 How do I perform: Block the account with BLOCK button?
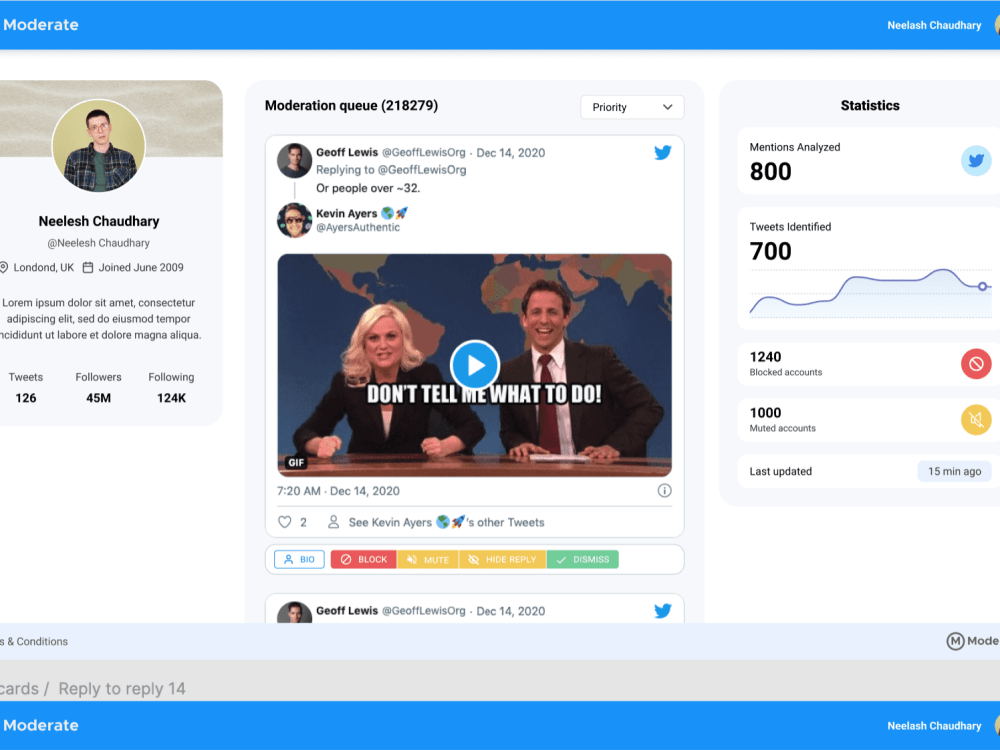tap(364, 559)
